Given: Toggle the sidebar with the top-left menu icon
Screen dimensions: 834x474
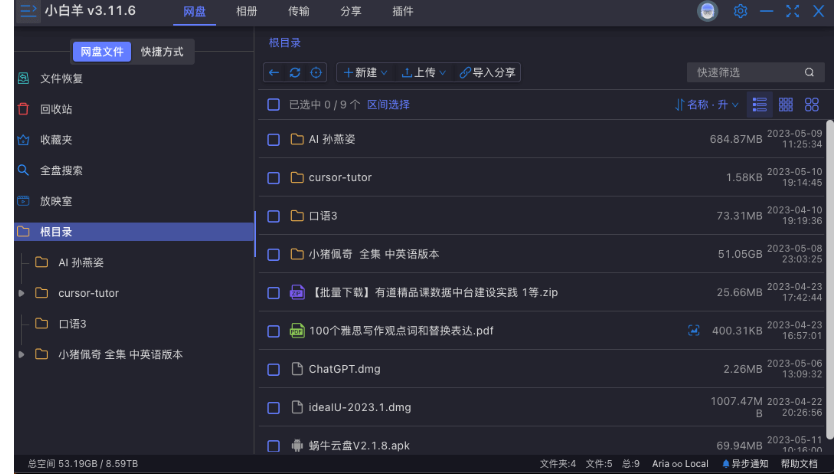Looking at the screenshot, I should click(x=28, y=11).
